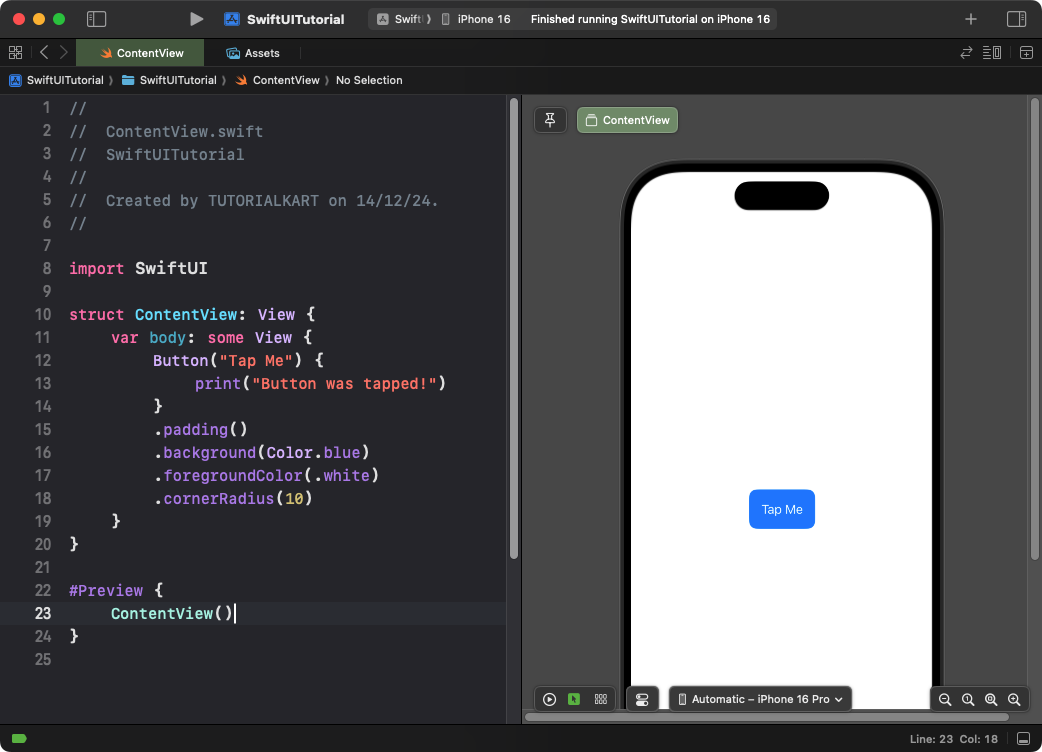Open preview variants grid view

(x=601, y=699)
